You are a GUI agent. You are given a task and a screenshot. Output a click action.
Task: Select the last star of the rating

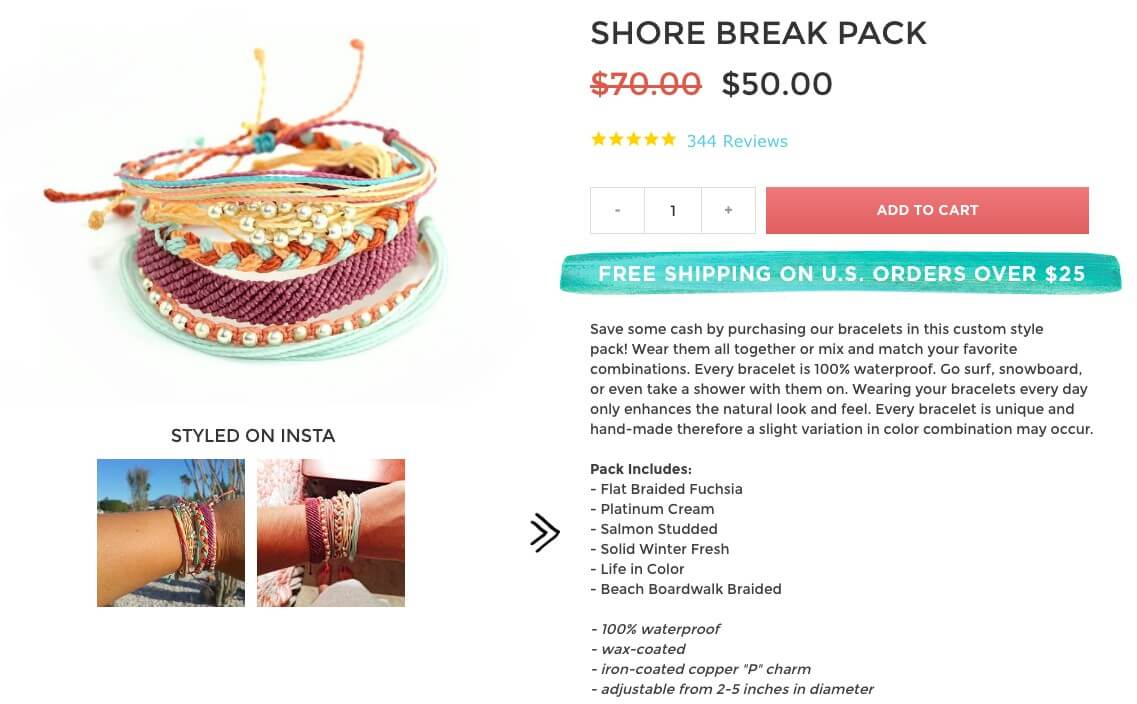point(668,139)
